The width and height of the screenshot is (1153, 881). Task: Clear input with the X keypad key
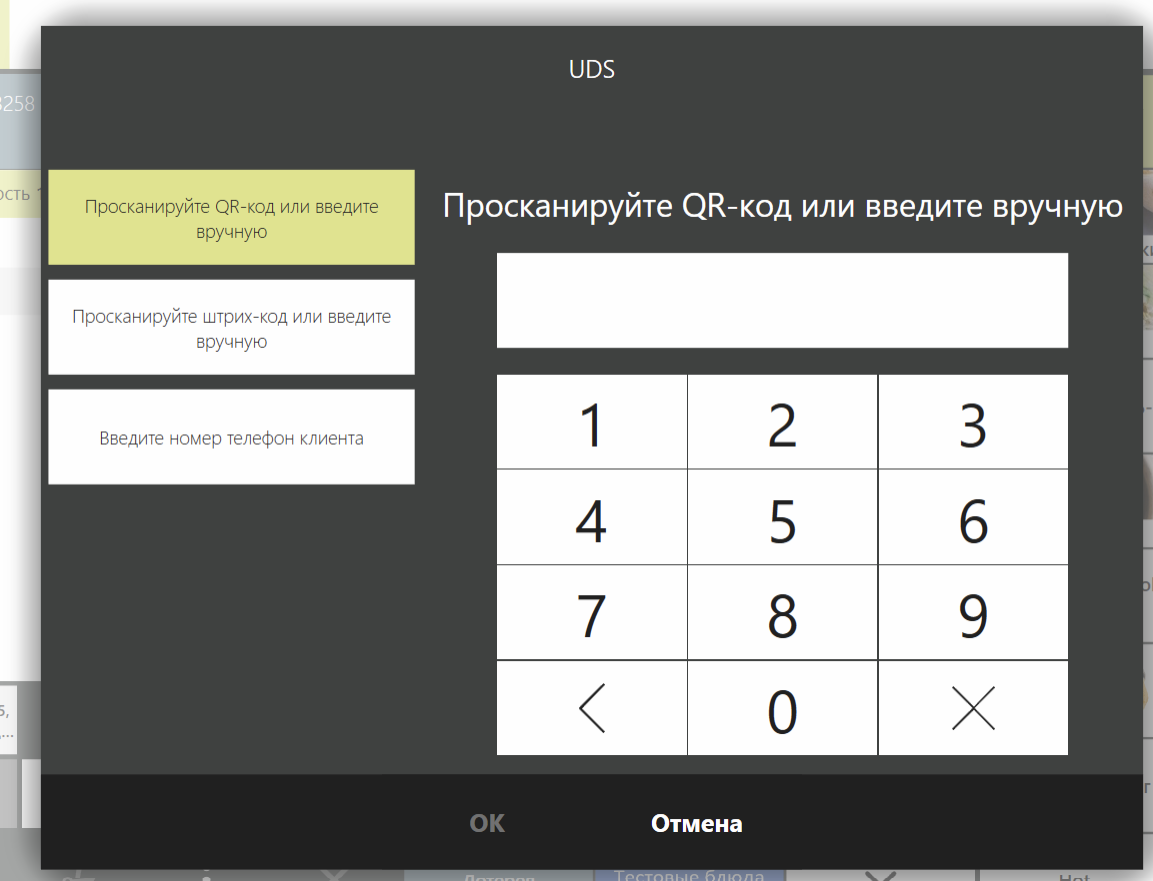[973, 708]
